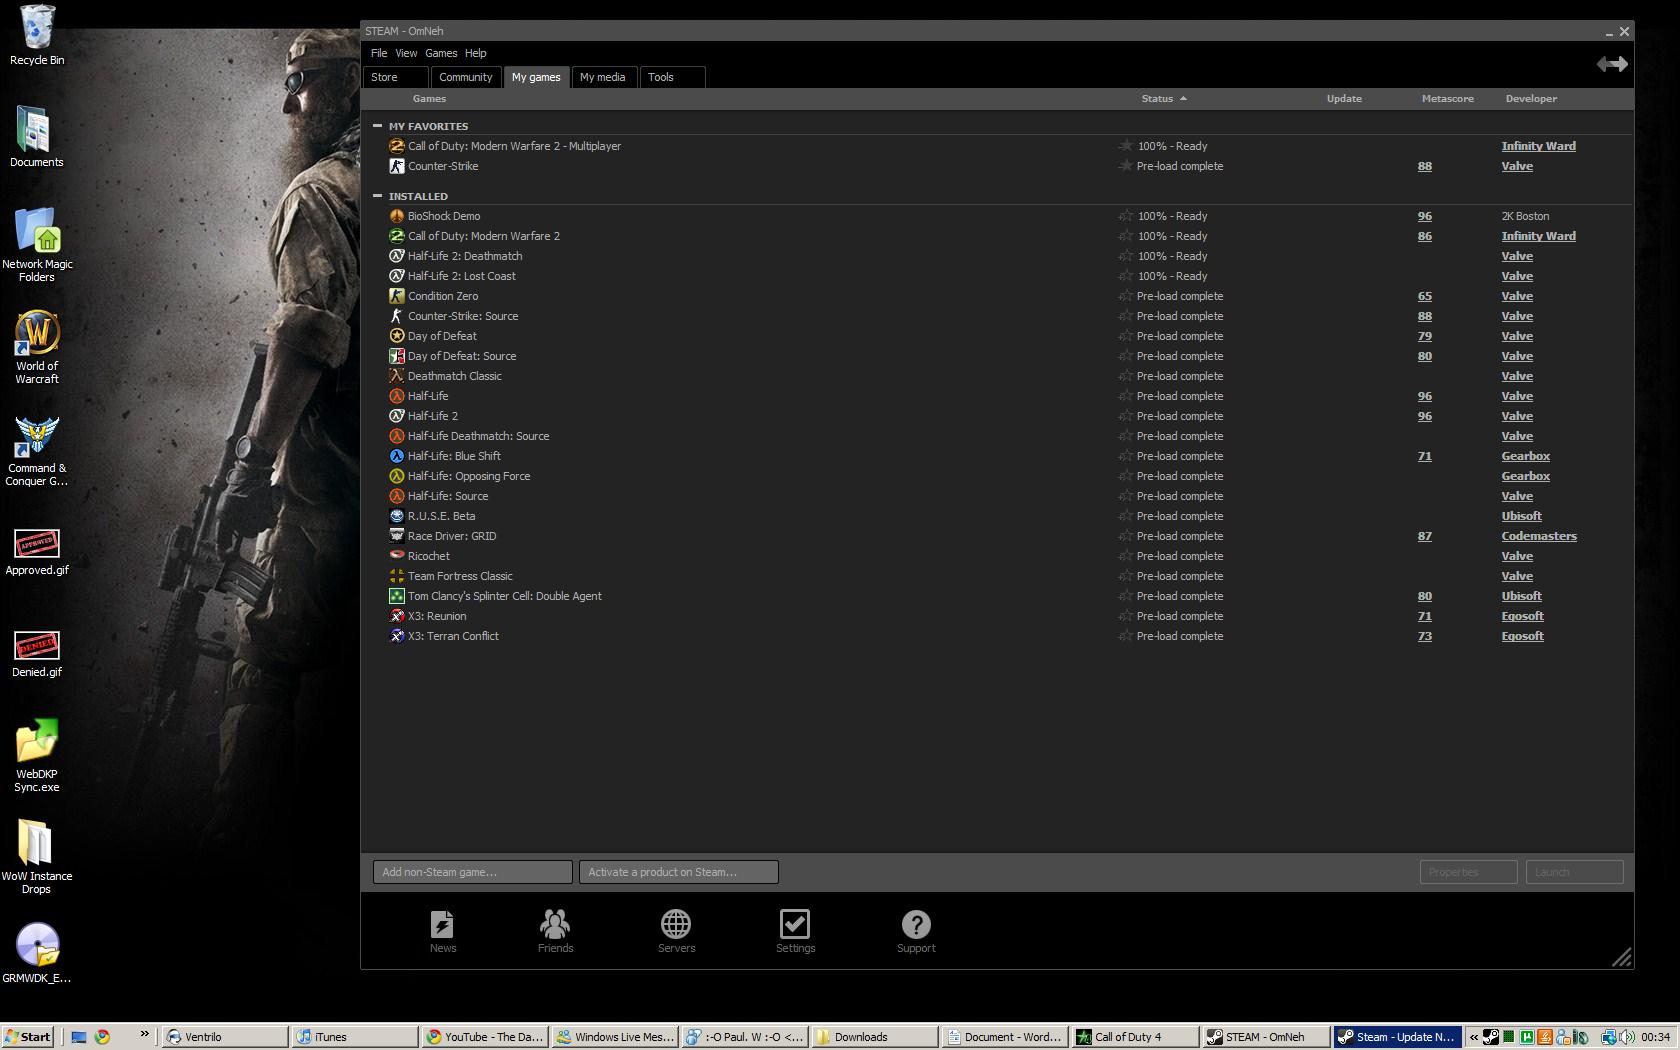
Task: Click the Counter-Strike: Source game icon
Action: (397, 316)
